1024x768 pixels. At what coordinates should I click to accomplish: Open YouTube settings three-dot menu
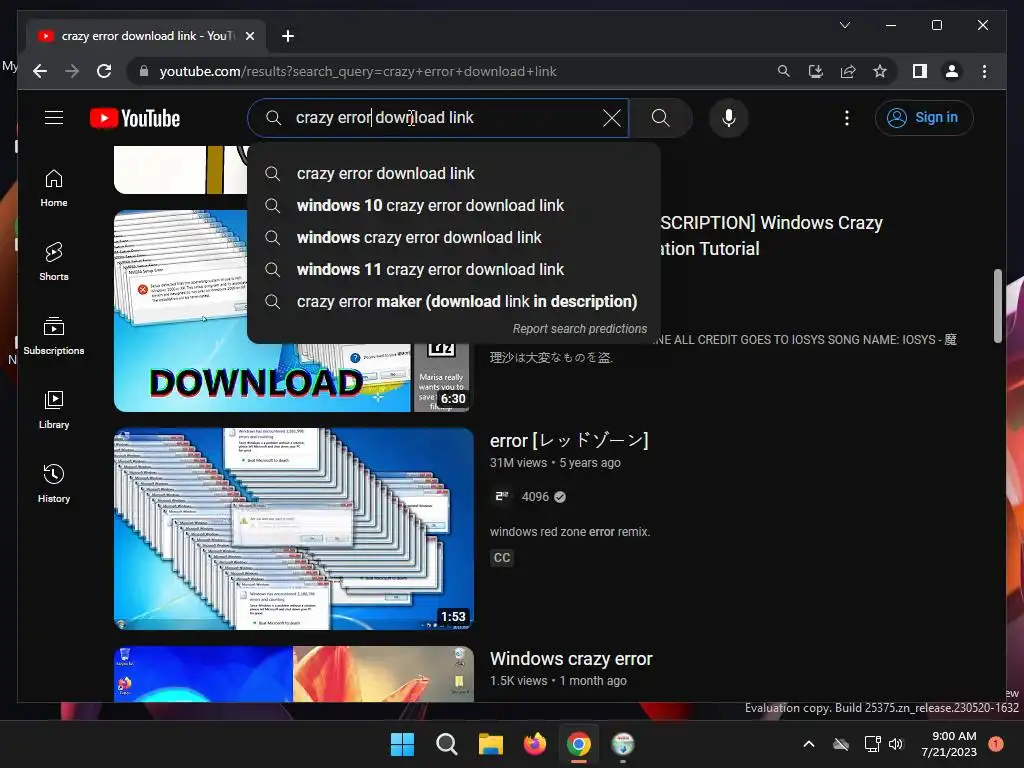tap(847, 118)
